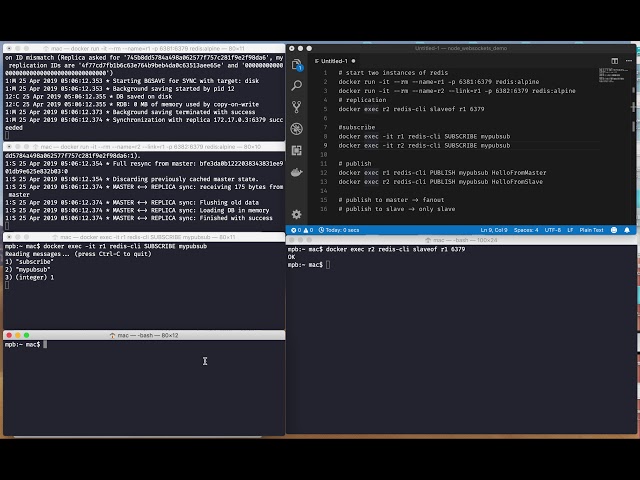This screenshot has width=640, height=480.
Task: Click editor line 9 'r2 redis-cli SUBSCRIBE mypubsub'
Action: click(x=424, y=145)
